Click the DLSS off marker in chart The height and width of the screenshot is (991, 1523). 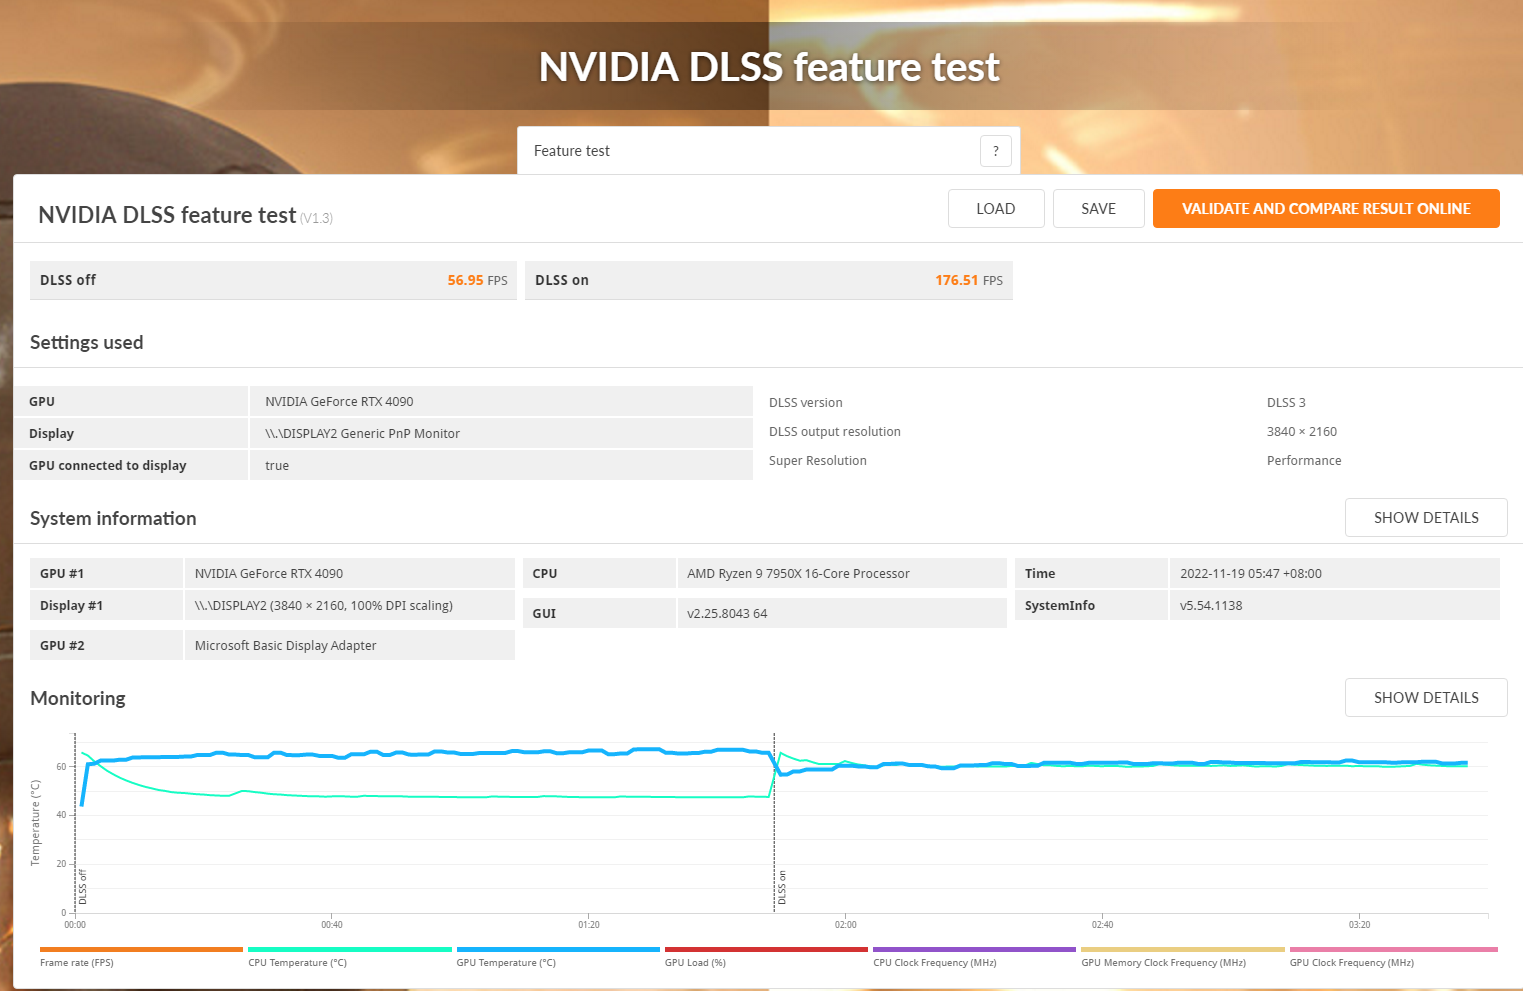(83, 887)
